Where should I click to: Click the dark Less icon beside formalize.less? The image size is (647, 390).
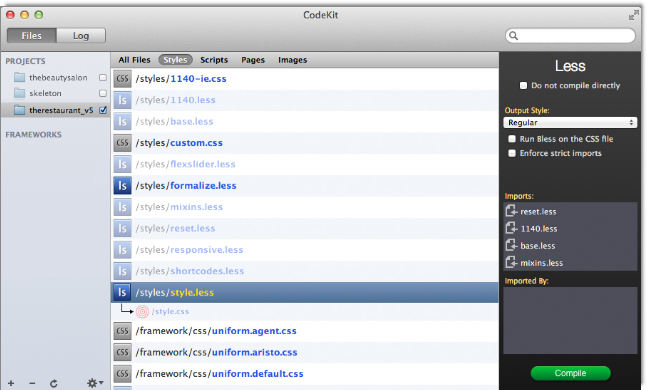[123, 186]
